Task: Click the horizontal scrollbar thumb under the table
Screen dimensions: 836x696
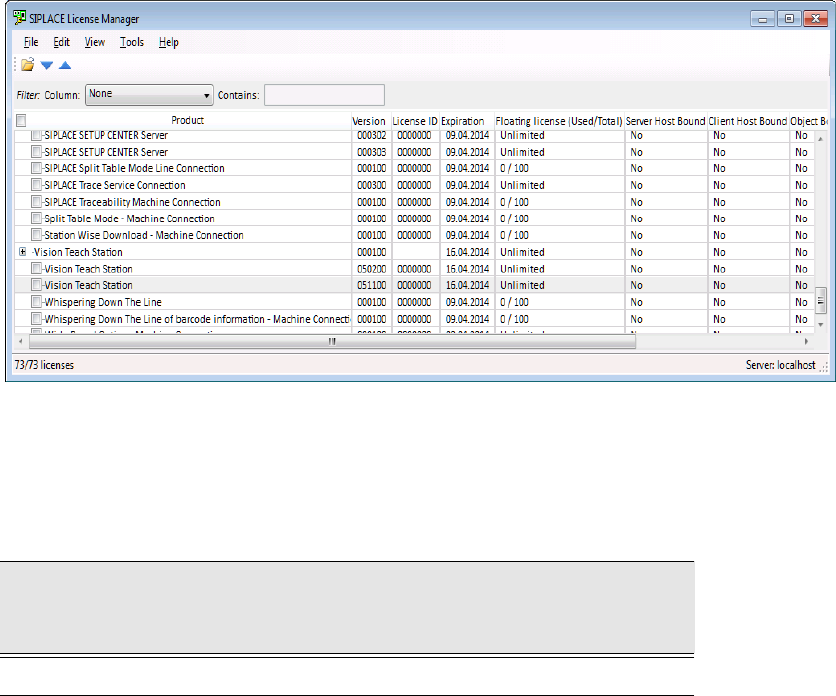Action: pos(331,340)
